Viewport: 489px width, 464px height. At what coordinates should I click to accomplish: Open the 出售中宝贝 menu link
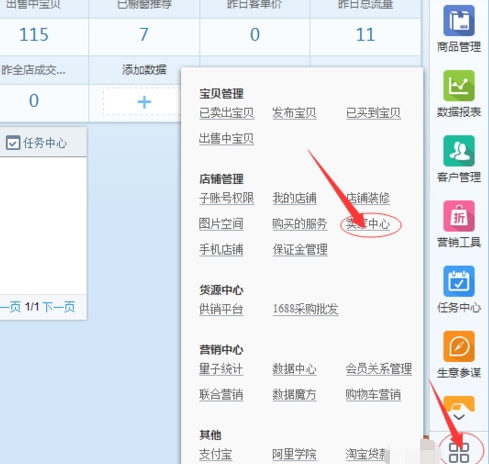[226, 138]
